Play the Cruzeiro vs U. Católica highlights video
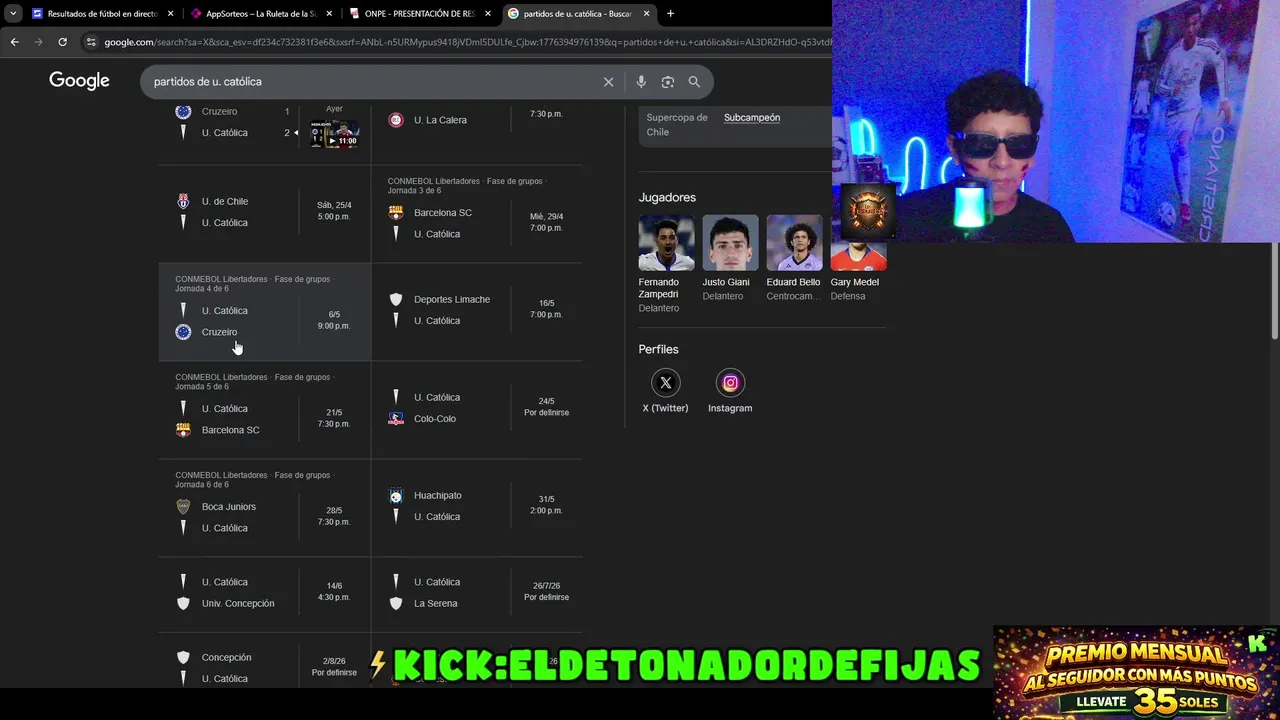The height and width of the screenshot is (720, 1280). point(334,133)
